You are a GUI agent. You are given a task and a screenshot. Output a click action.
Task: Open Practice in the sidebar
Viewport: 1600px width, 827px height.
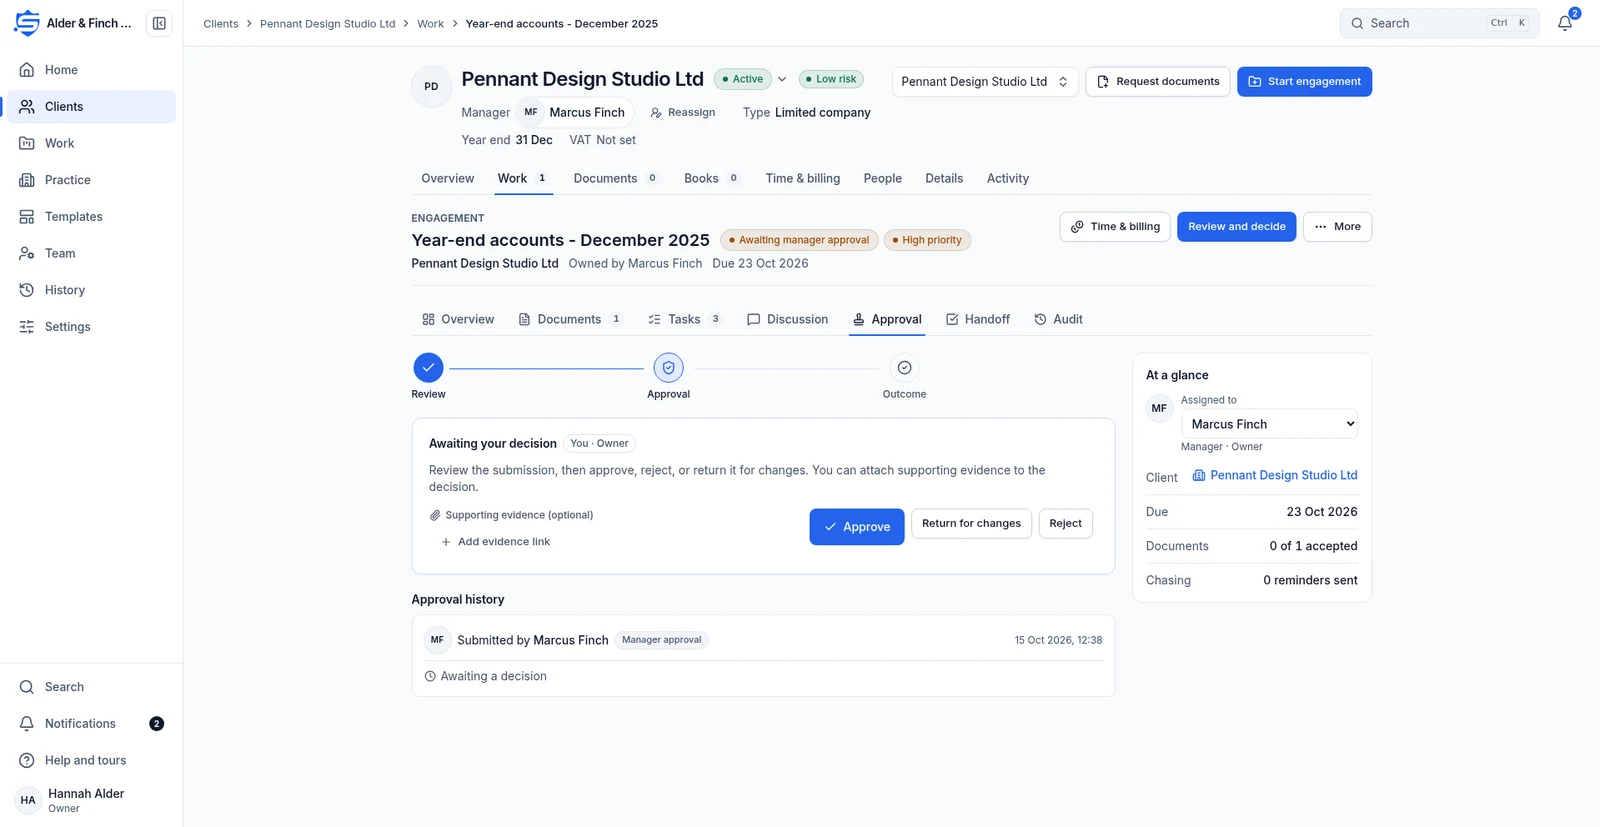coord(91,180)
